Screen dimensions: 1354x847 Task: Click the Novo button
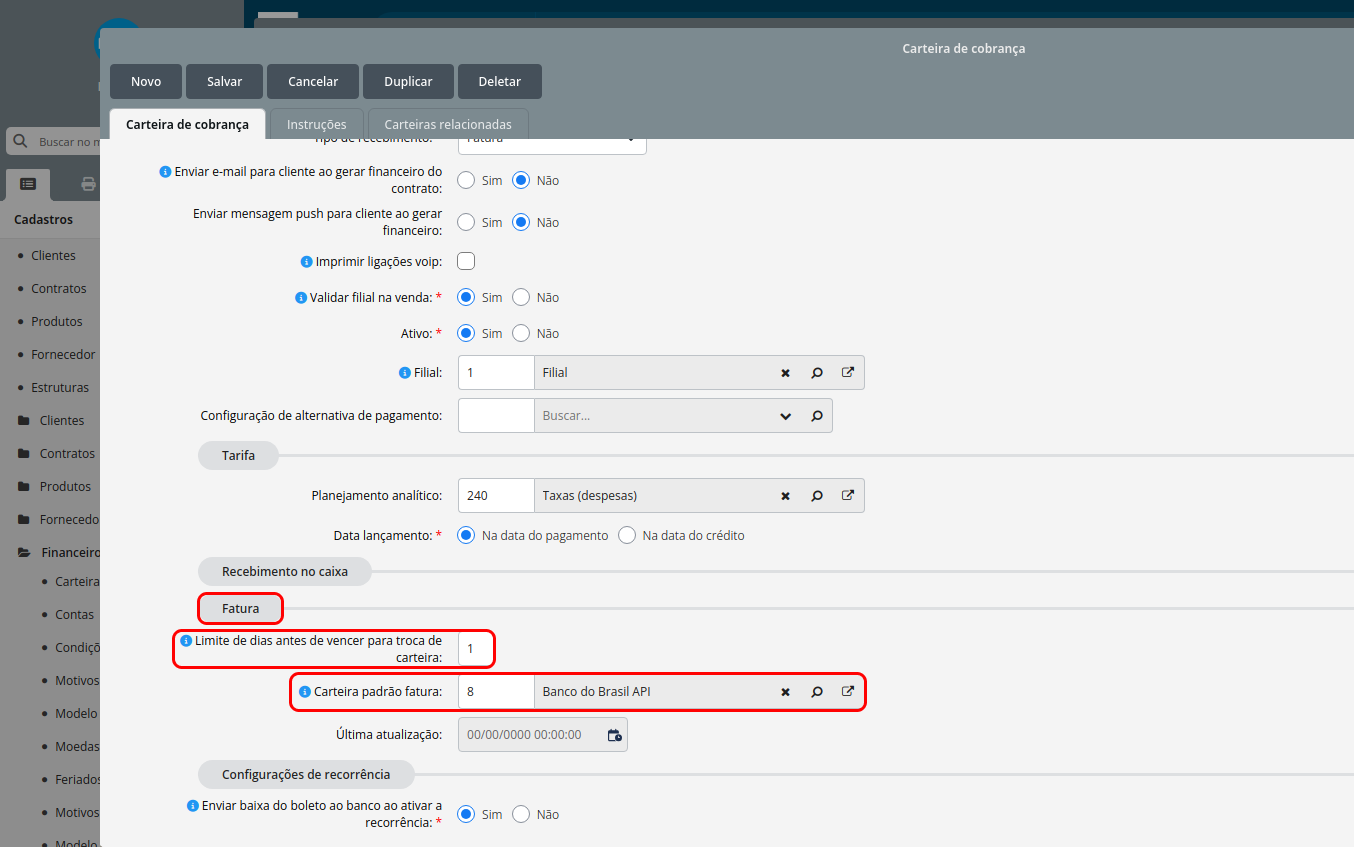146,82
